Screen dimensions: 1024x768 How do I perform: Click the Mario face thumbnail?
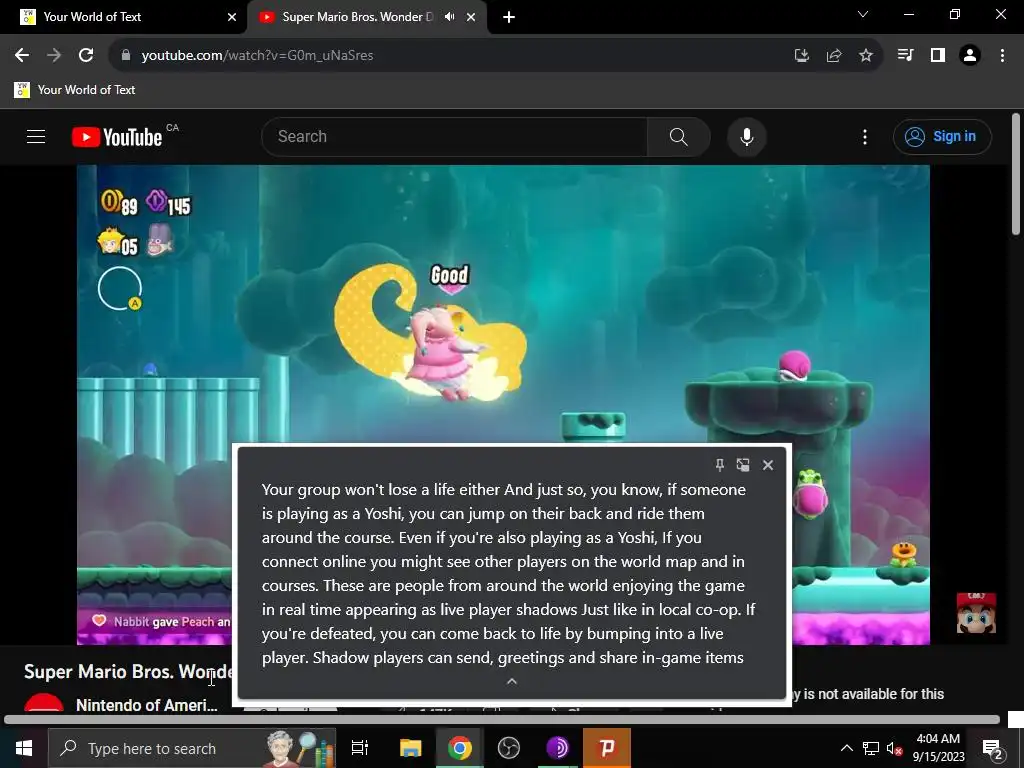(x=976, y=613)
